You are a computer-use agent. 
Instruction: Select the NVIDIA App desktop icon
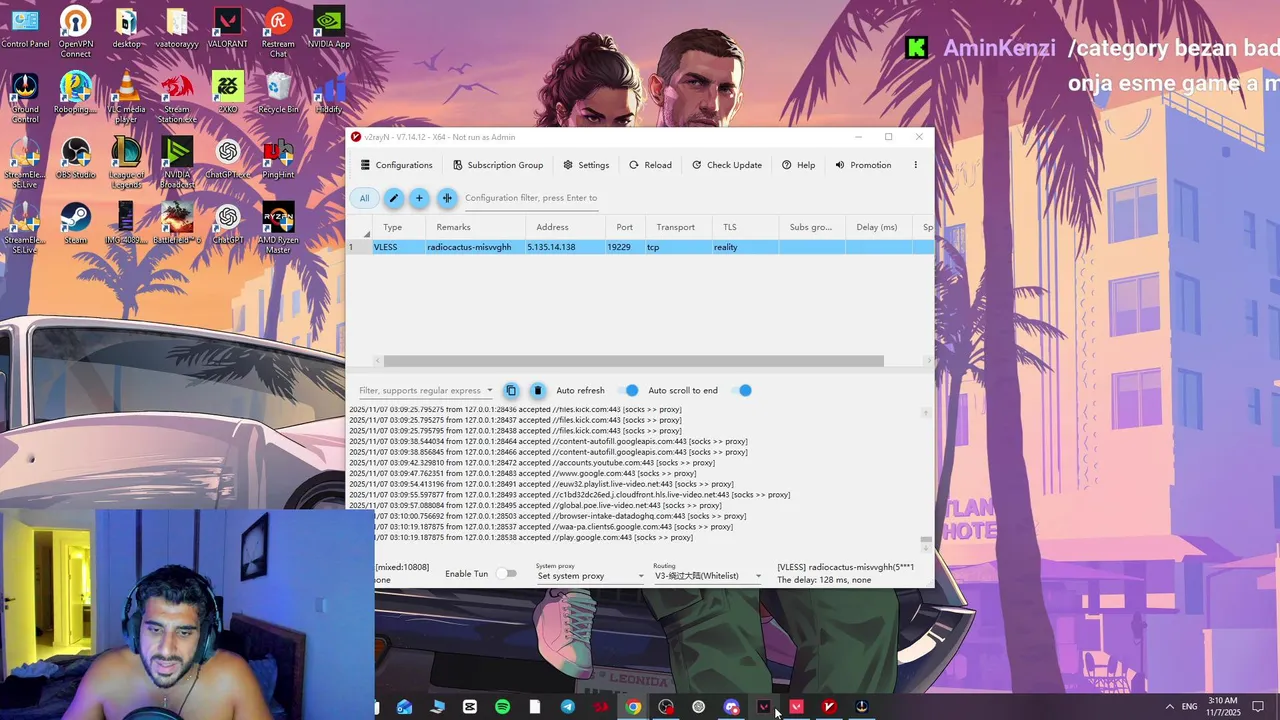pyautogui.click(x=329, y=28)
